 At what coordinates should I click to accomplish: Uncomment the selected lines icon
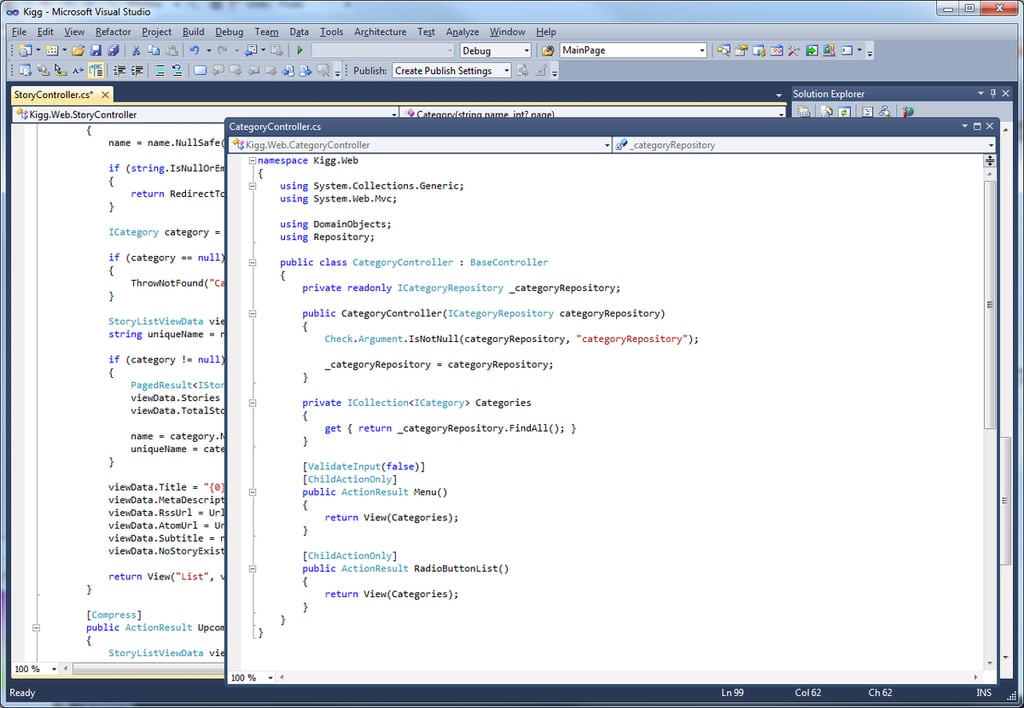click(x=177, y=71)
